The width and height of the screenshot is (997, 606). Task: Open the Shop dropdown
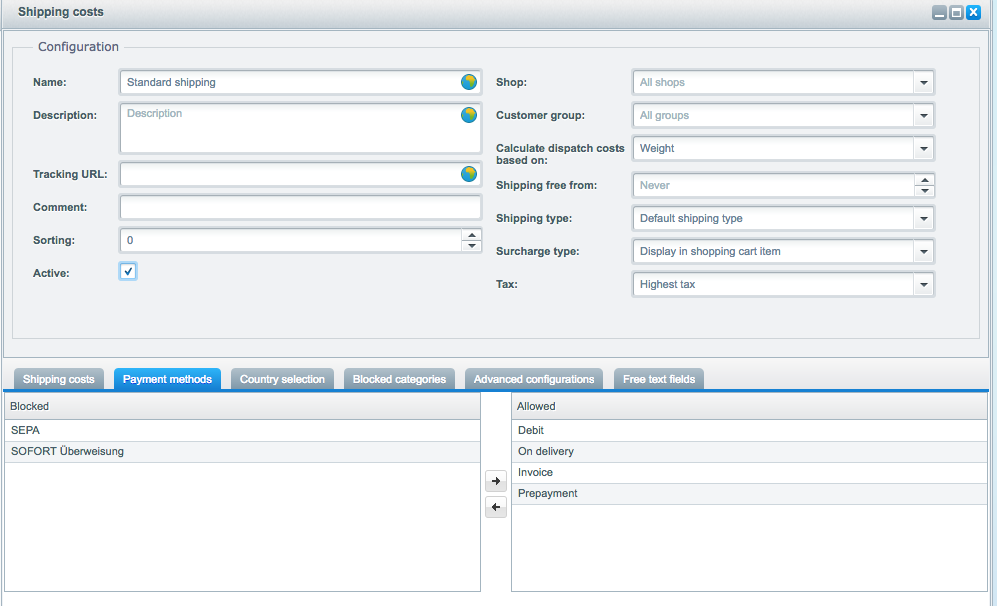click(924, 83)
